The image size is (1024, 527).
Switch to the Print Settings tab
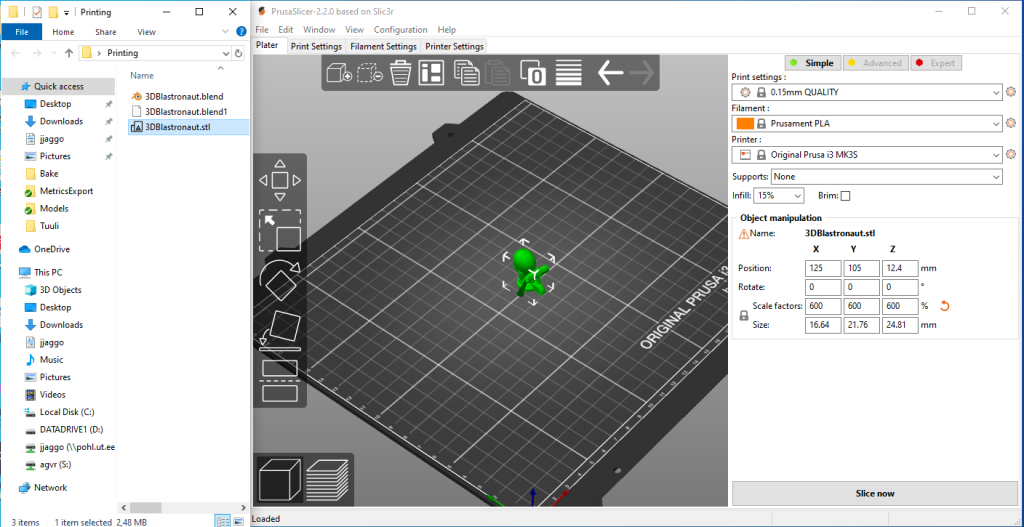pyautogui.click(x=316, y=46)
